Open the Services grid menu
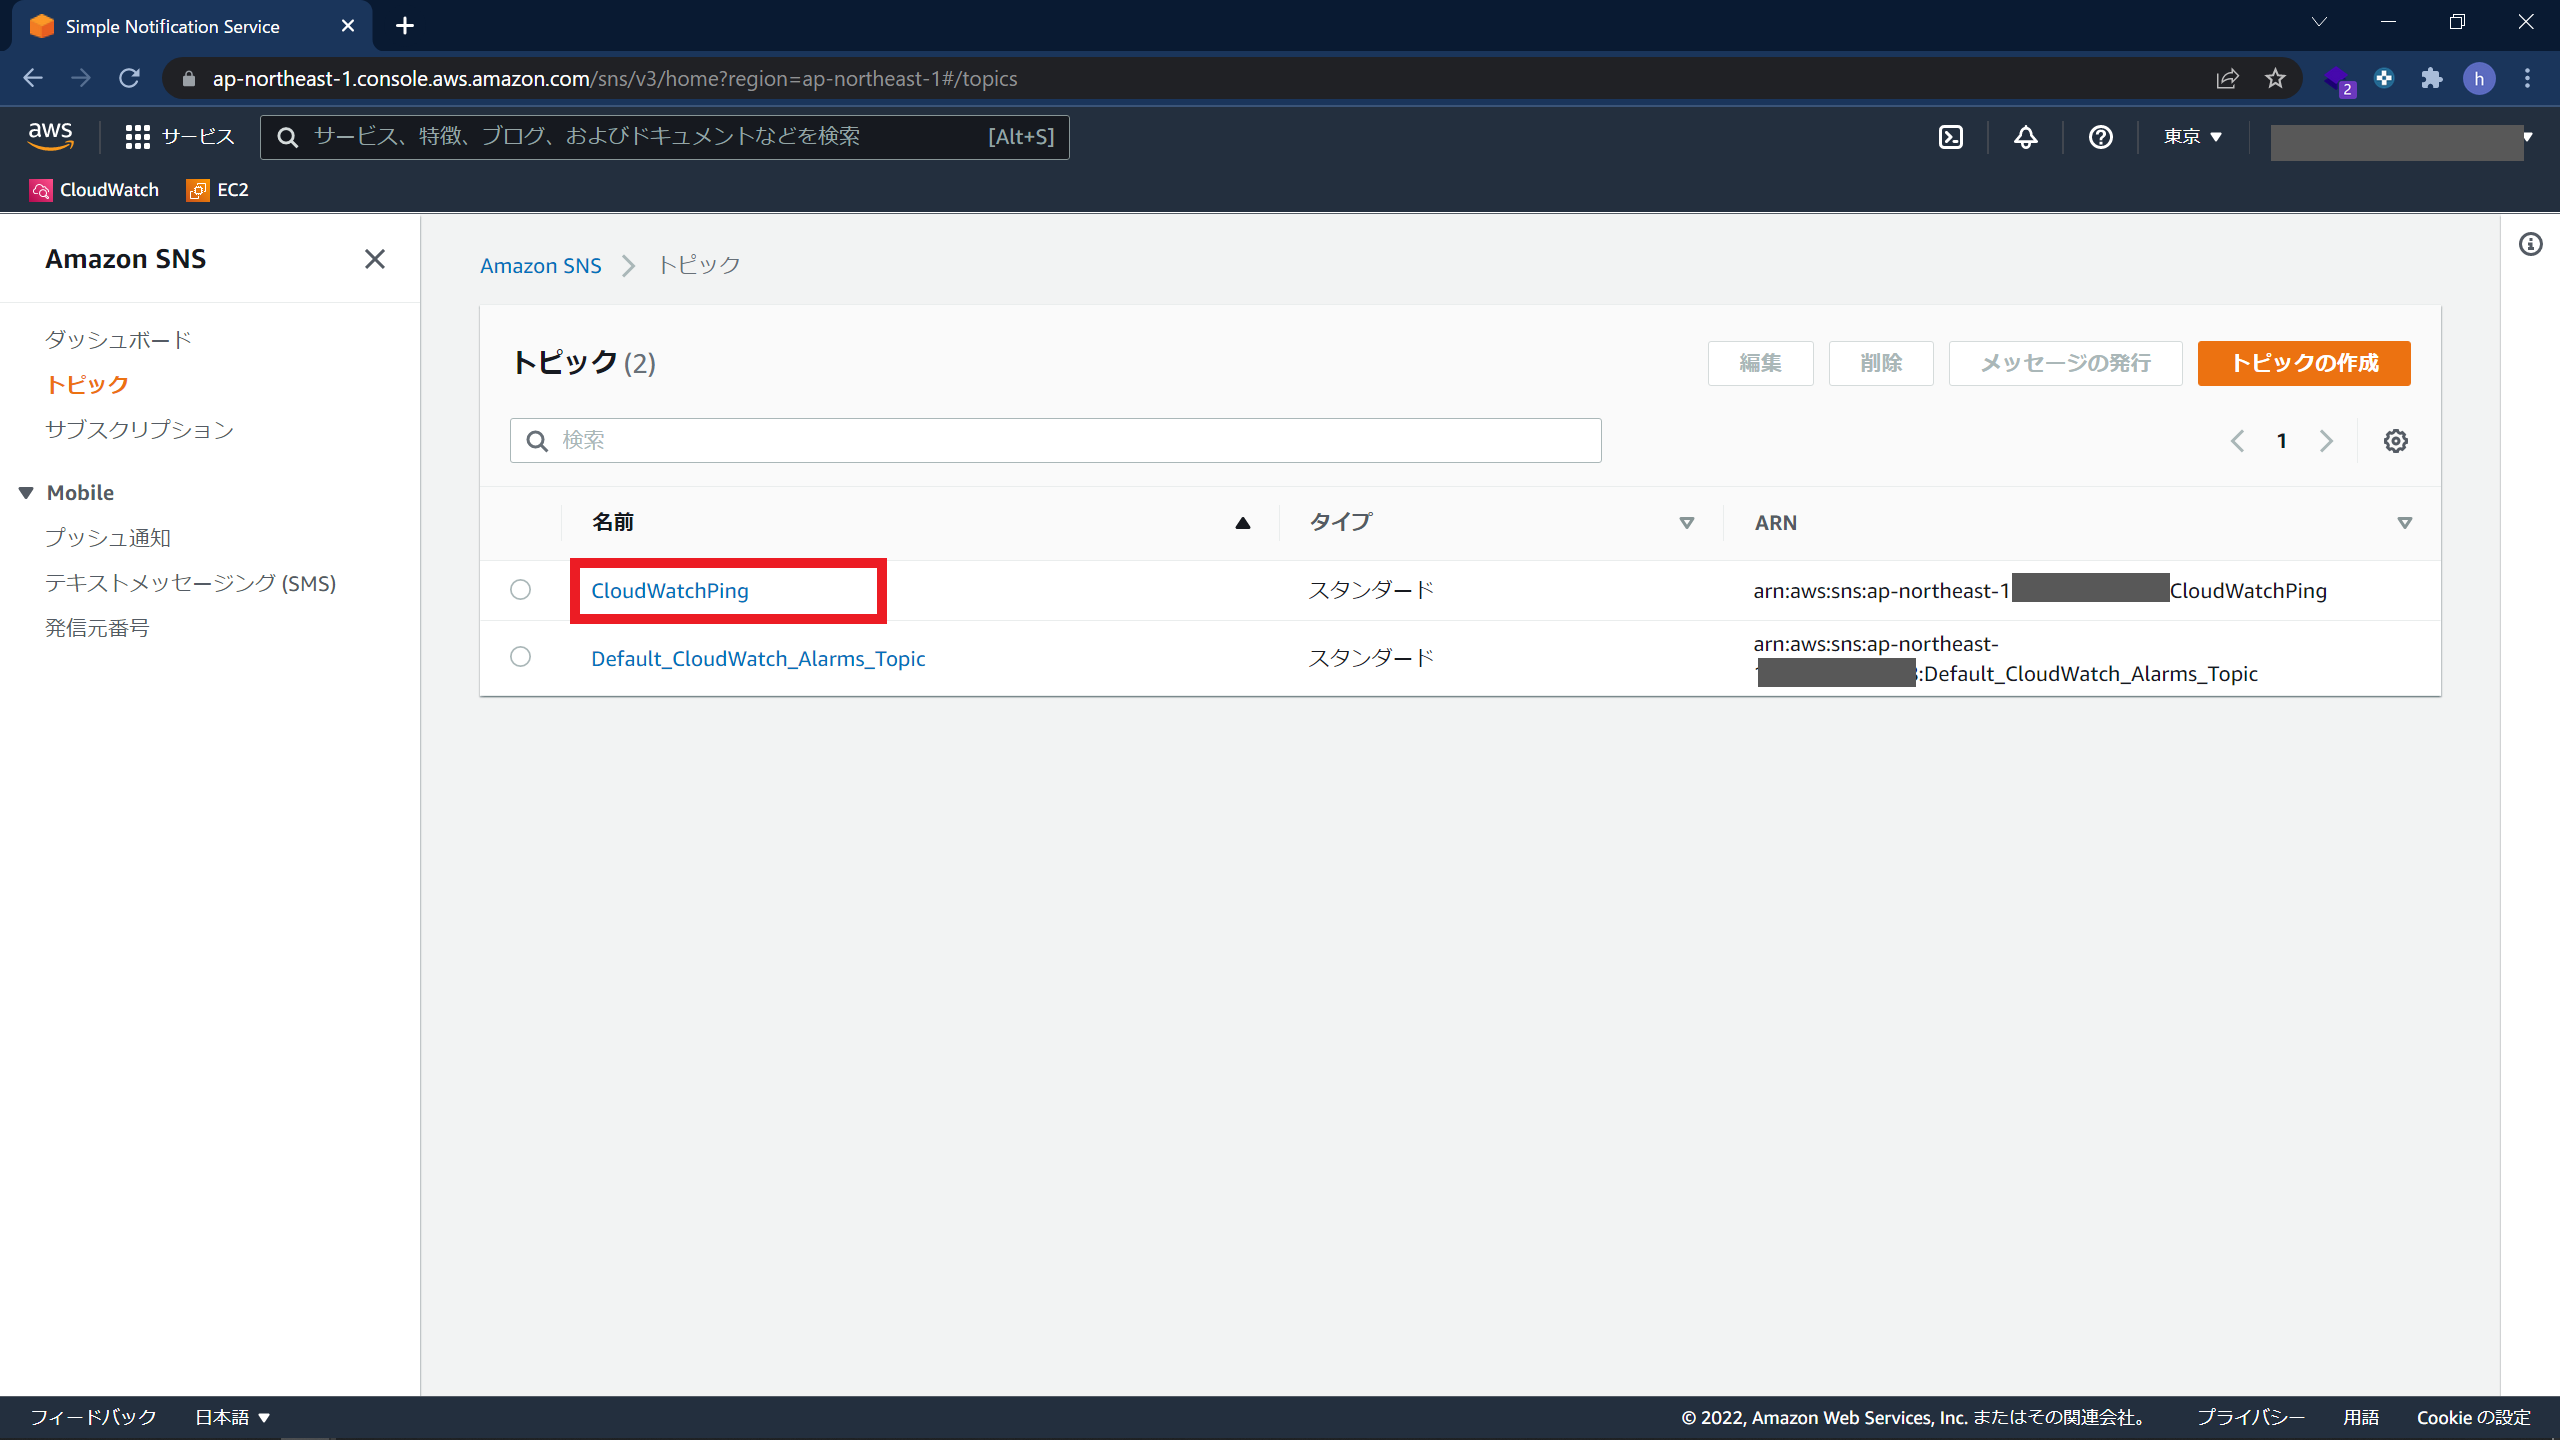 (180, 137)
